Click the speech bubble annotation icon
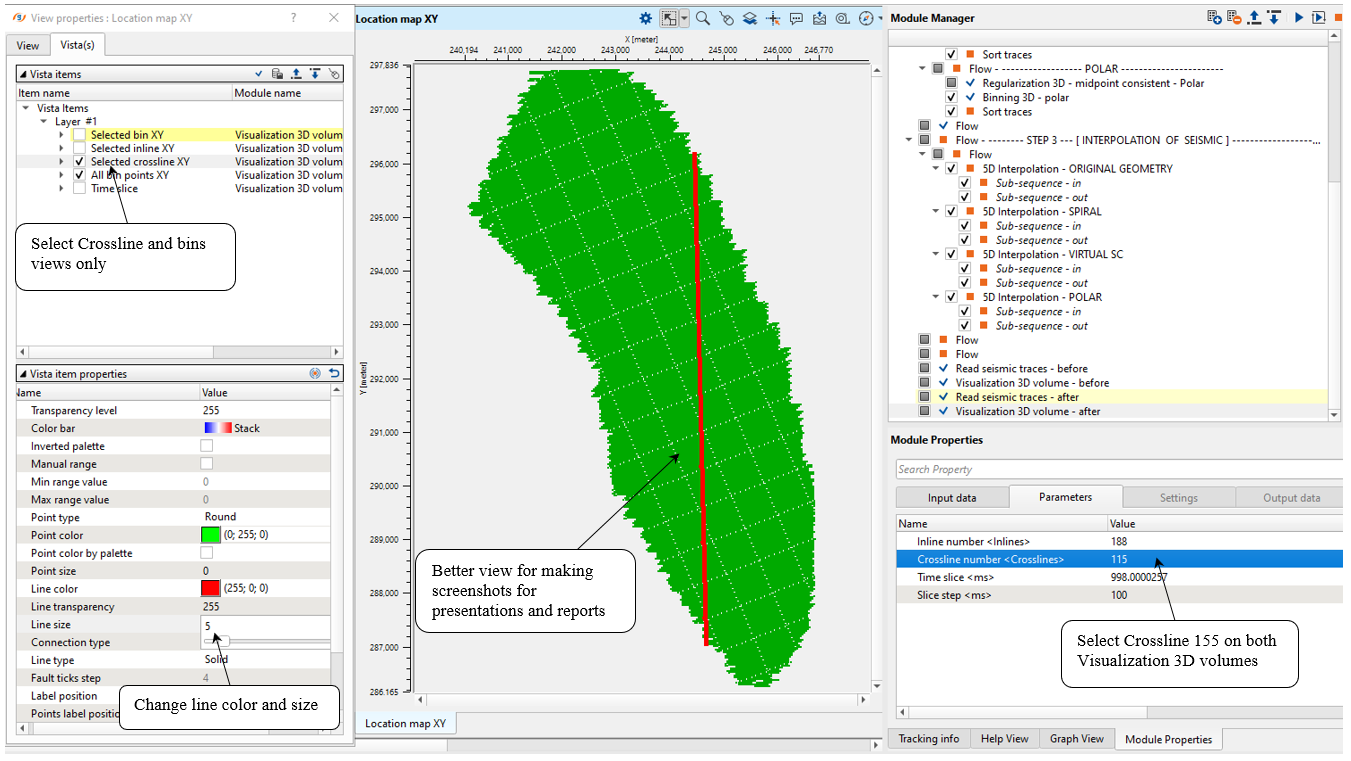Image resolution: width=1351 pixels, height=761 pixels. point(796,18)
